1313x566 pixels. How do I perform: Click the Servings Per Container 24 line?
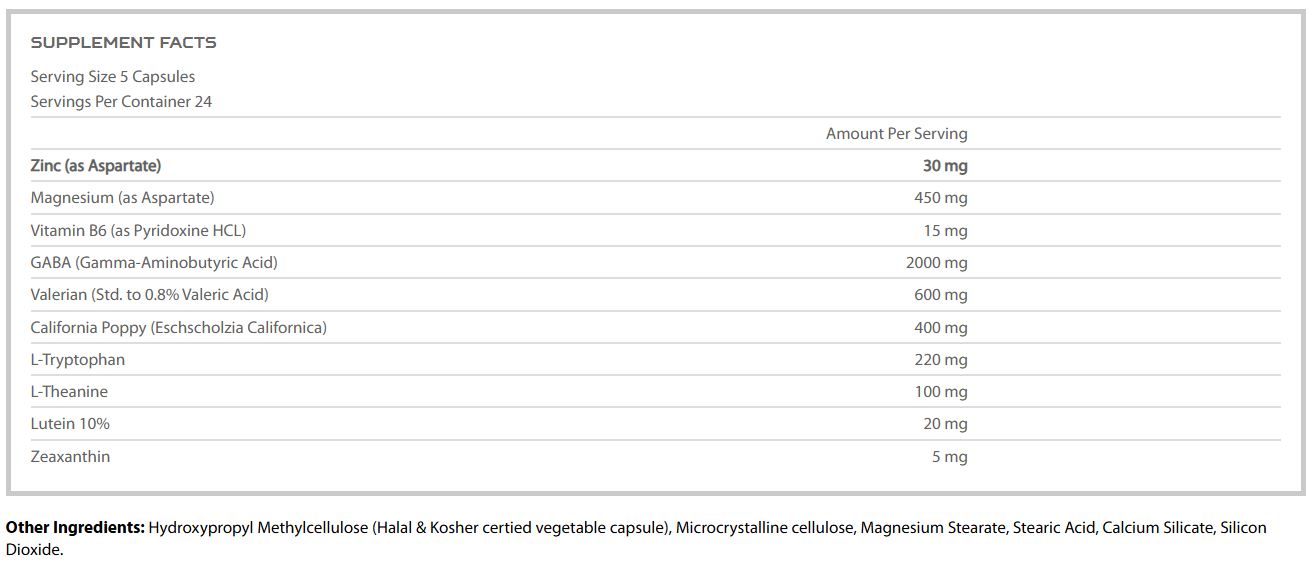pos(121,102)
